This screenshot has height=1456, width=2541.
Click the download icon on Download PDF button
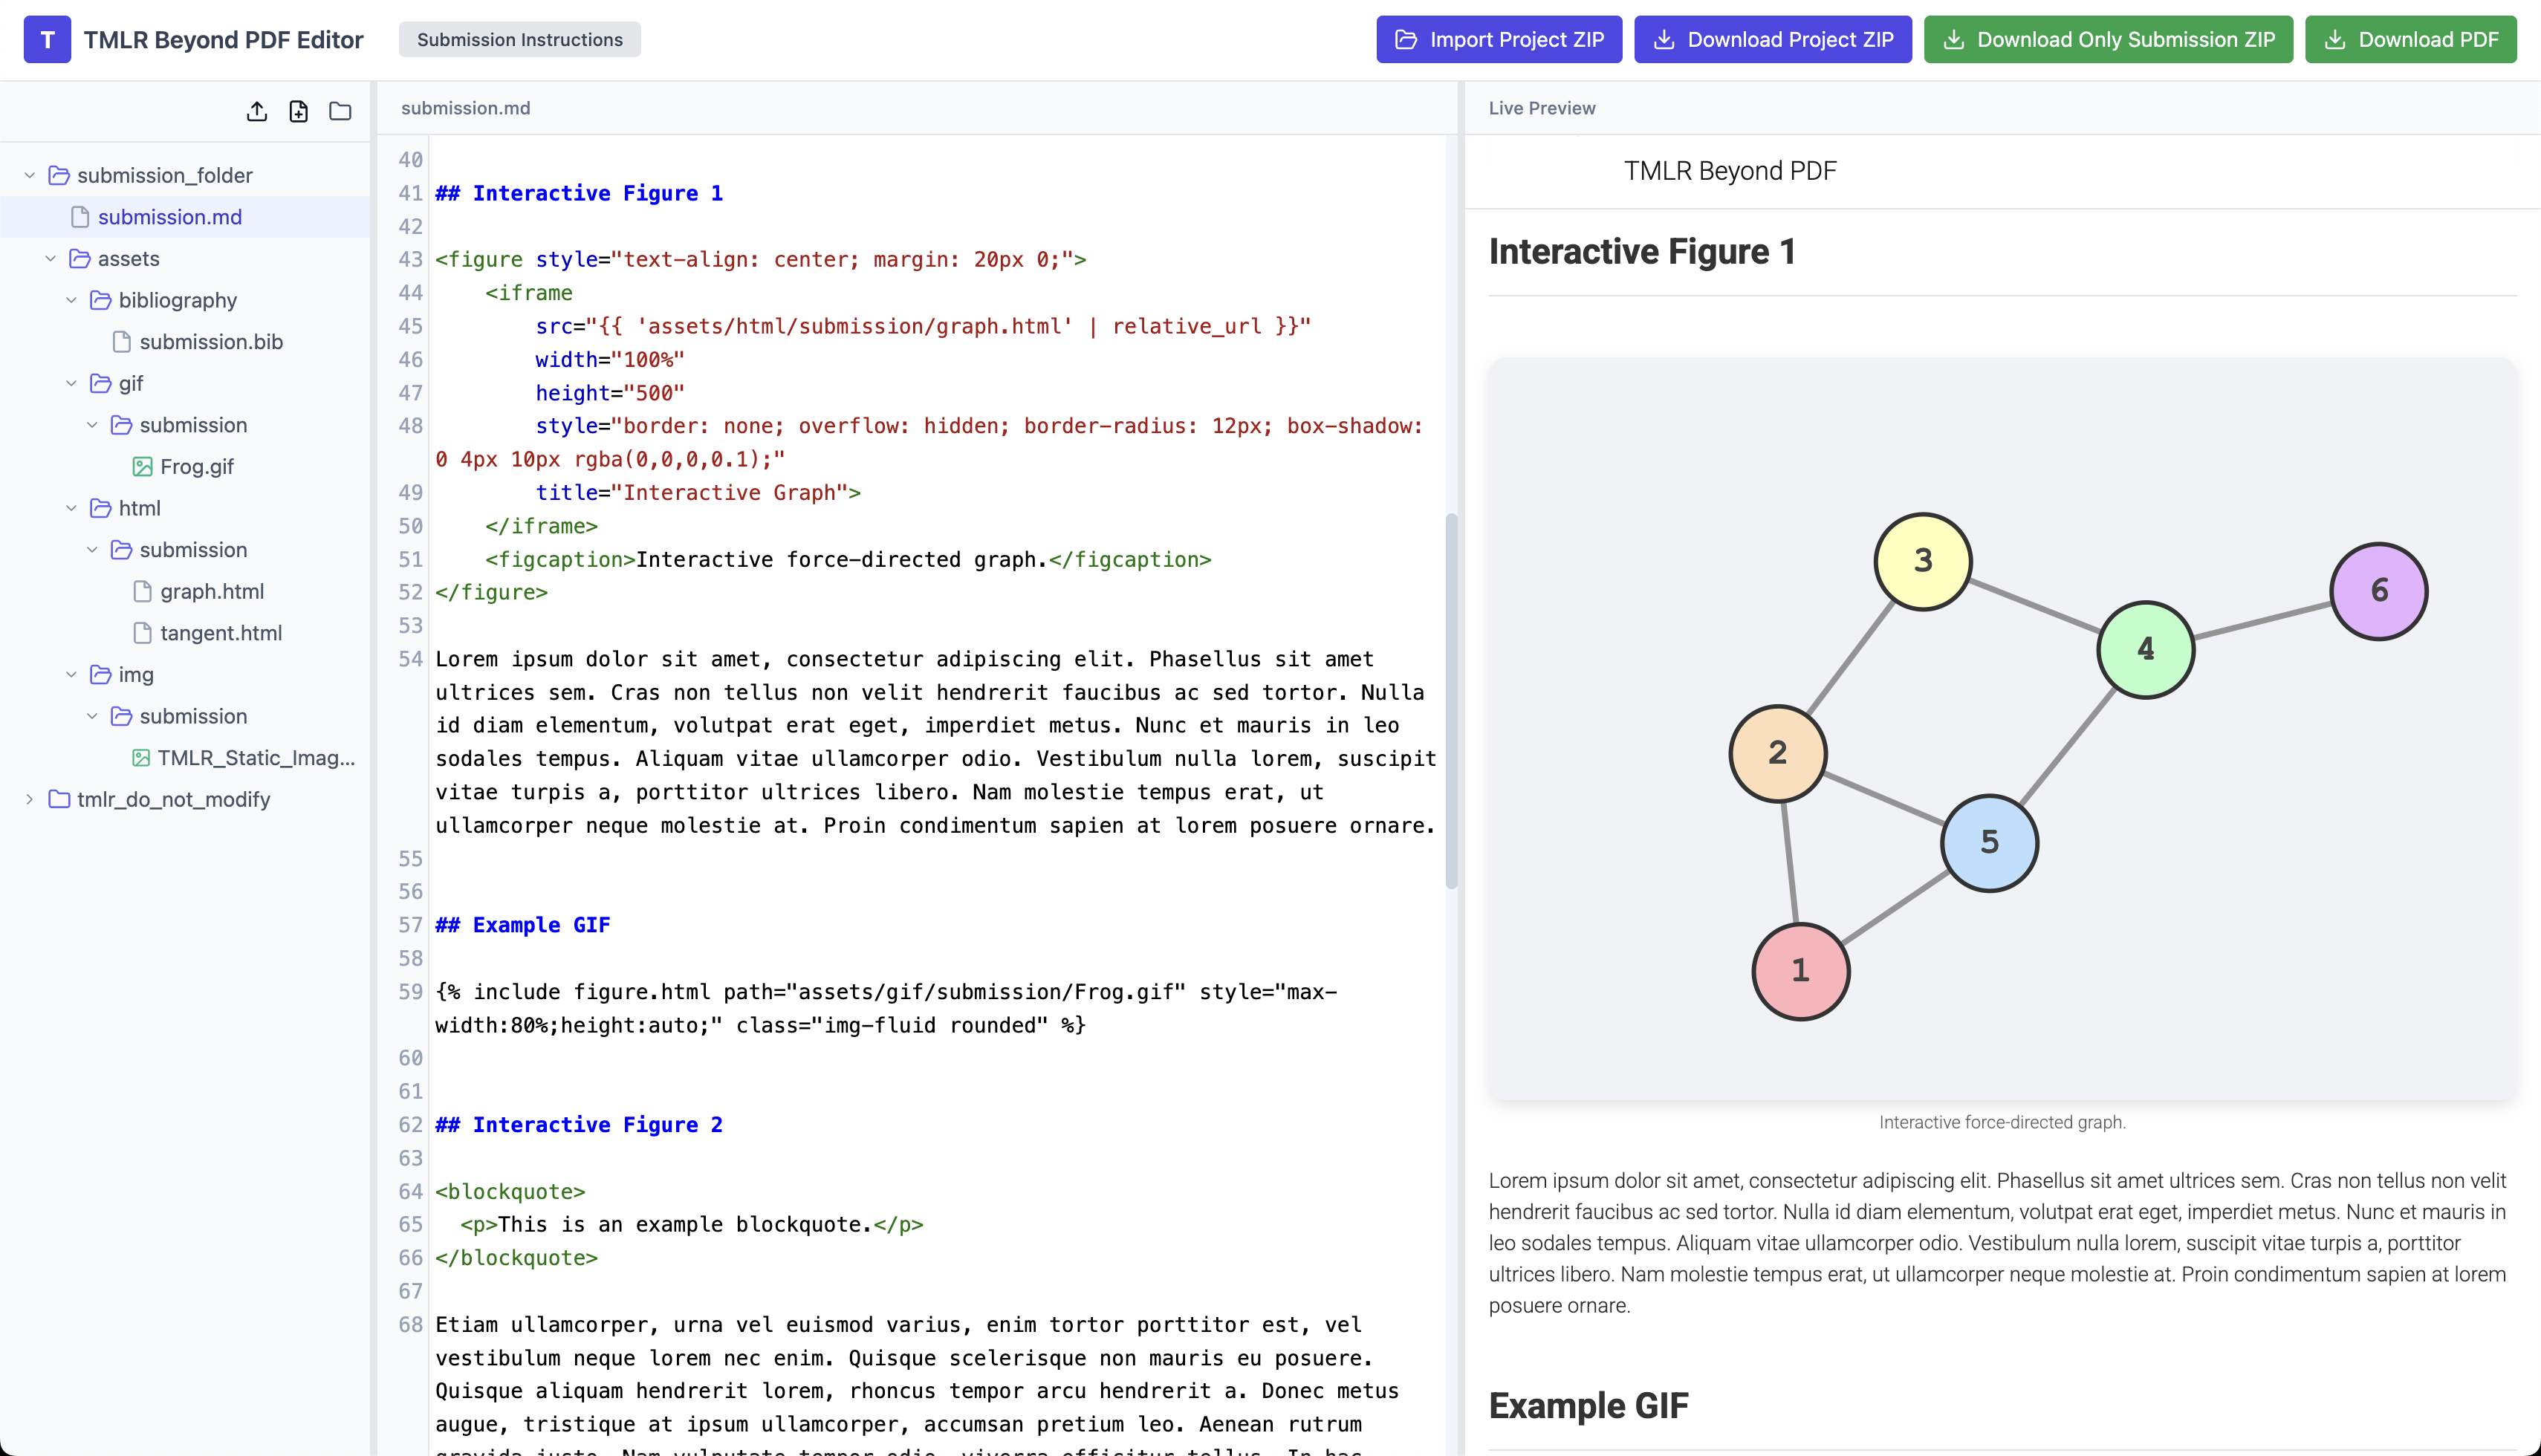2337,39
